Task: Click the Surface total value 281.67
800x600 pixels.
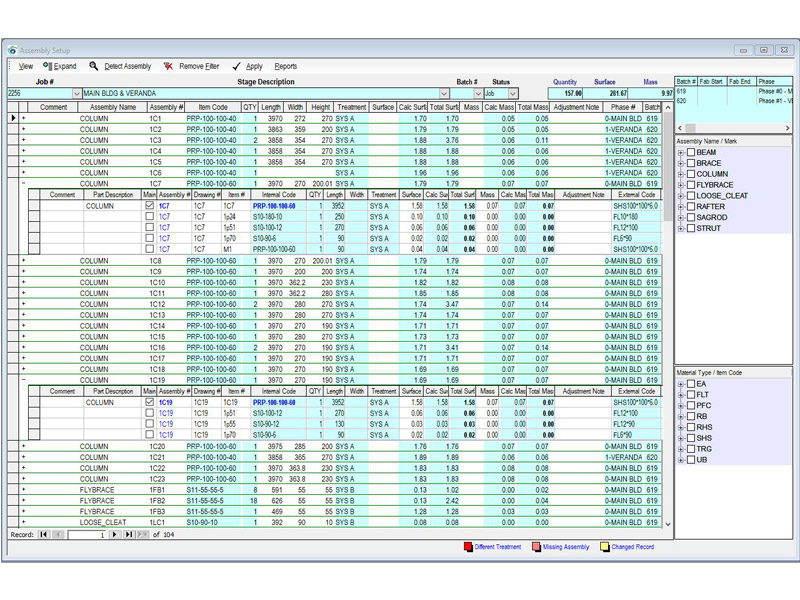Action: [x=606, y=93]
